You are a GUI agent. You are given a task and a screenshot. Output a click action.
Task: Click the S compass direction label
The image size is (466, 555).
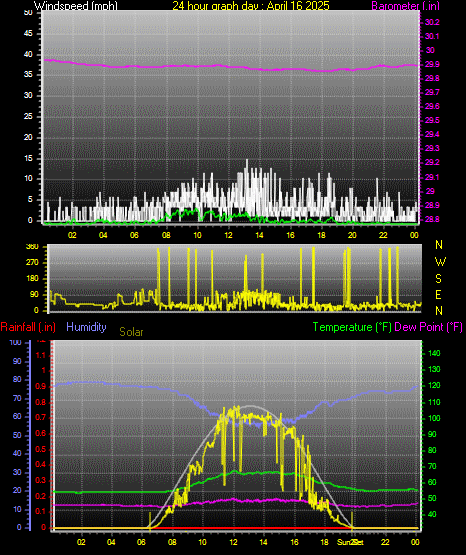pyautogui.click(x=438, y=279)
